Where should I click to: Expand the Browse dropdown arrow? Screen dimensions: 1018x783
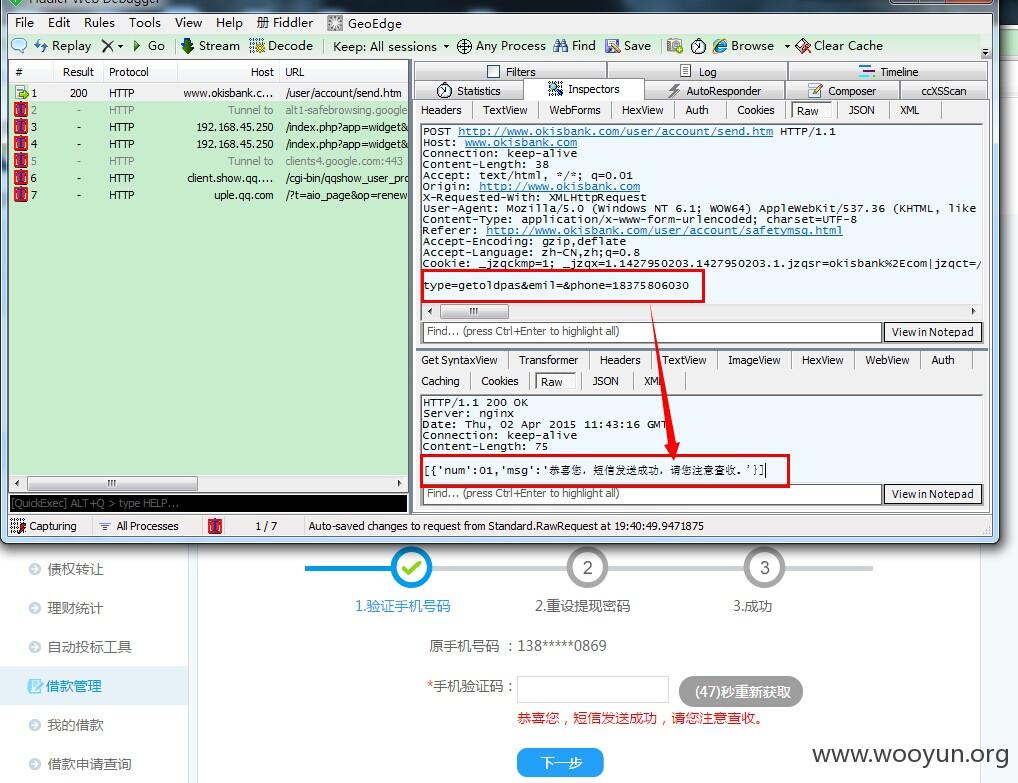click(787, 46)
